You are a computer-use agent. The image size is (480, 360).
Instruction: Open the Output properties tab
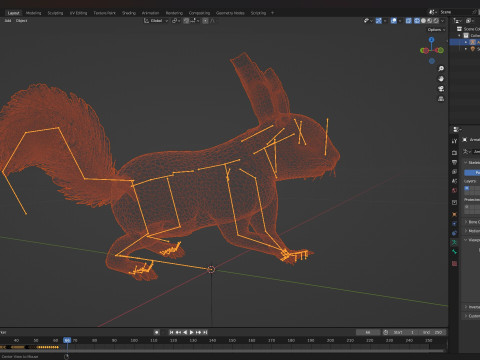(x=454, y=162)
